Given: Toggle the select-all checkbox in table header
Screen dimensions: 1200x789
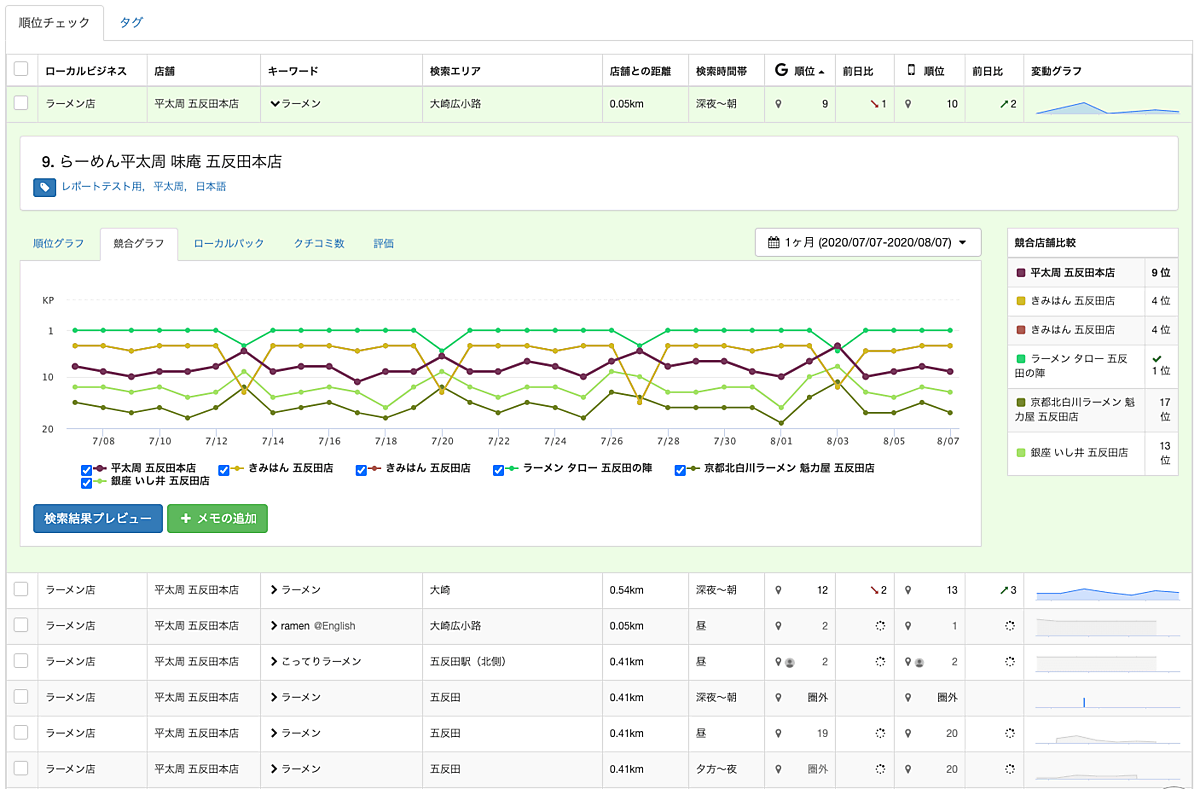Looking at the screenshot, I should point(21,70).
